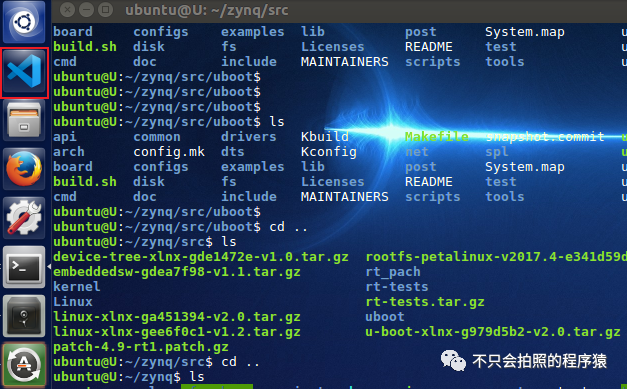Open the Files manager dock icon
This screenshot has width=627, height=389.
24,120
